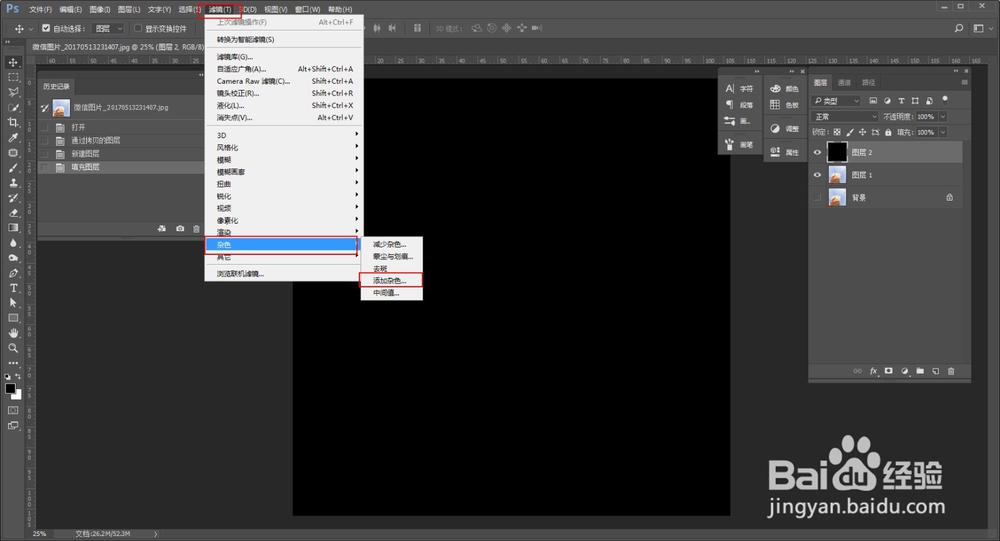Add layer mask in Layers panel
Image resolution: width=1000 pixels, height=541 pixels.
coord(888,371)
